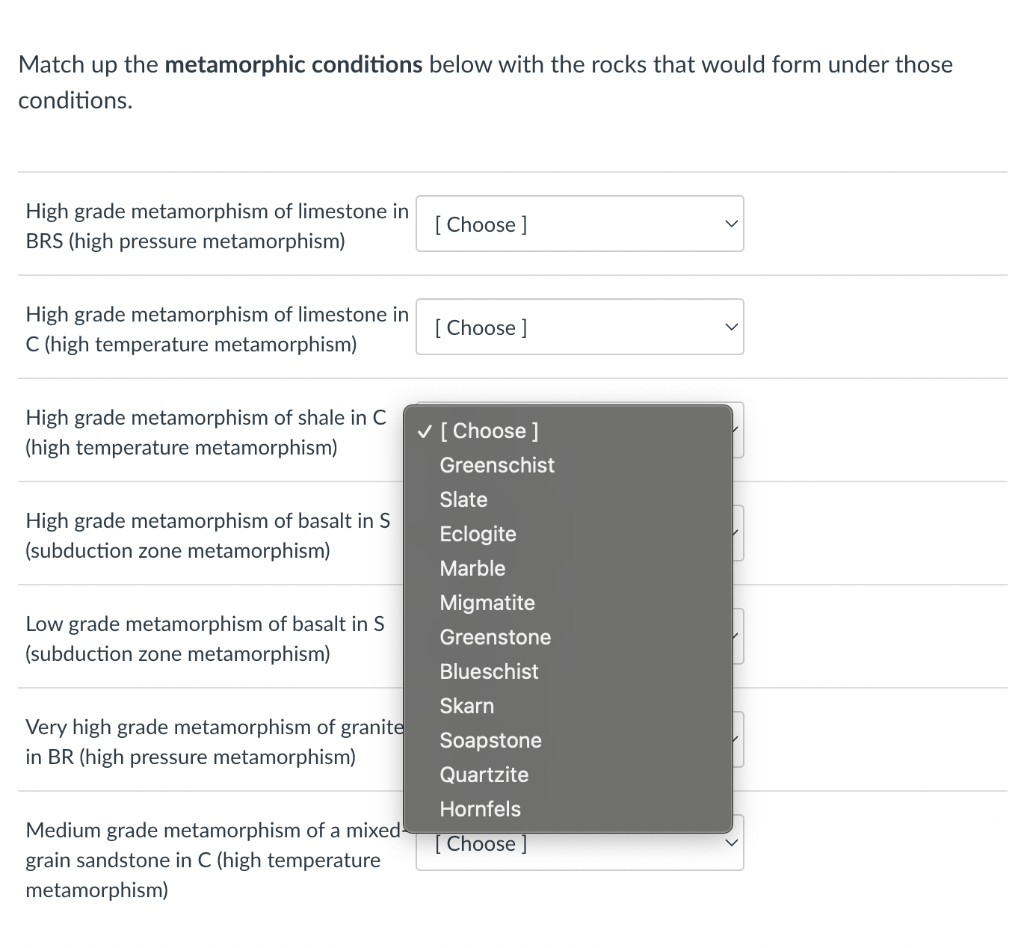Select Marble in the dropdown options
The image size is (1024, 948).
473,568
